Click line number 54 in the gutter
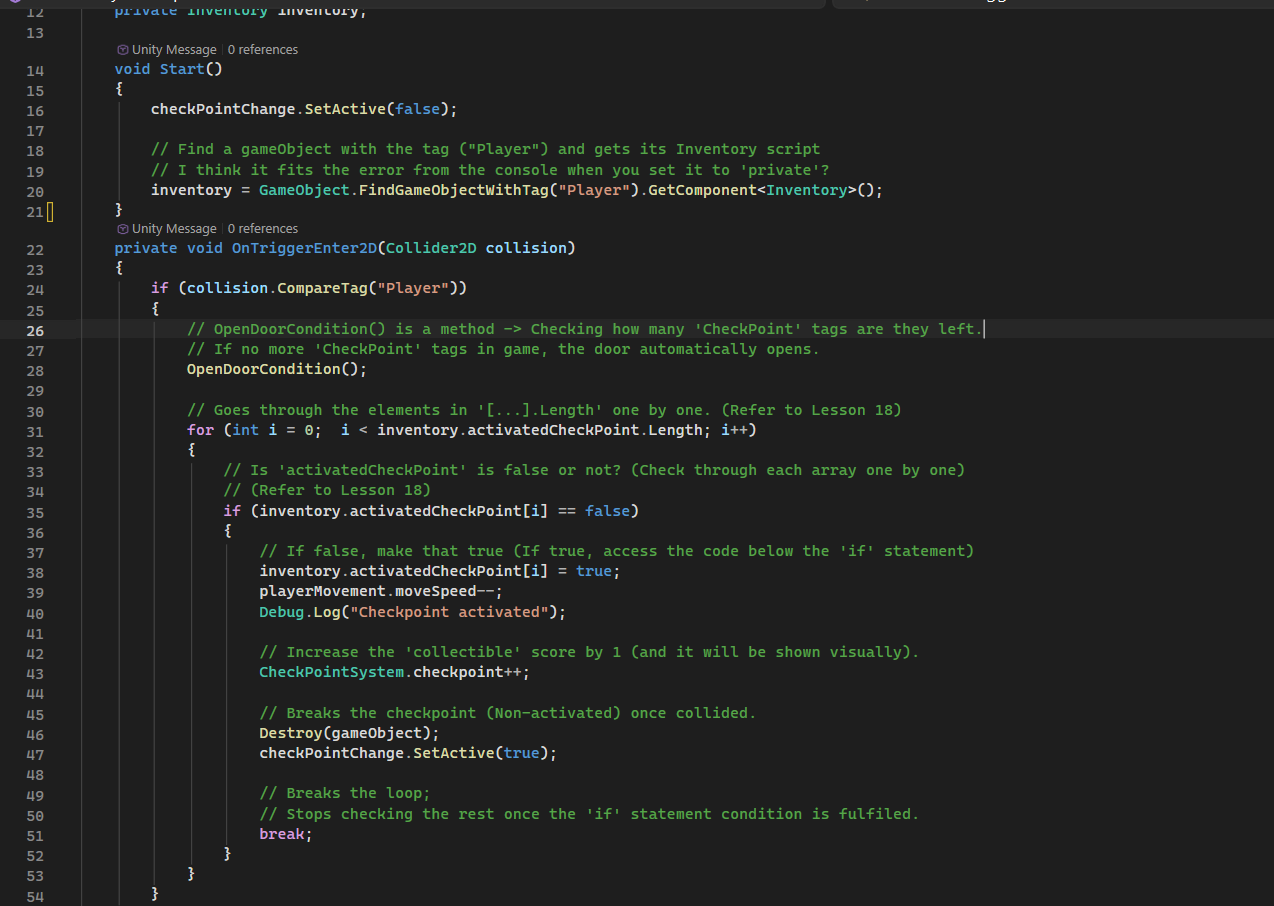Viewport: 1274px width, 906px height. point(35,896)
